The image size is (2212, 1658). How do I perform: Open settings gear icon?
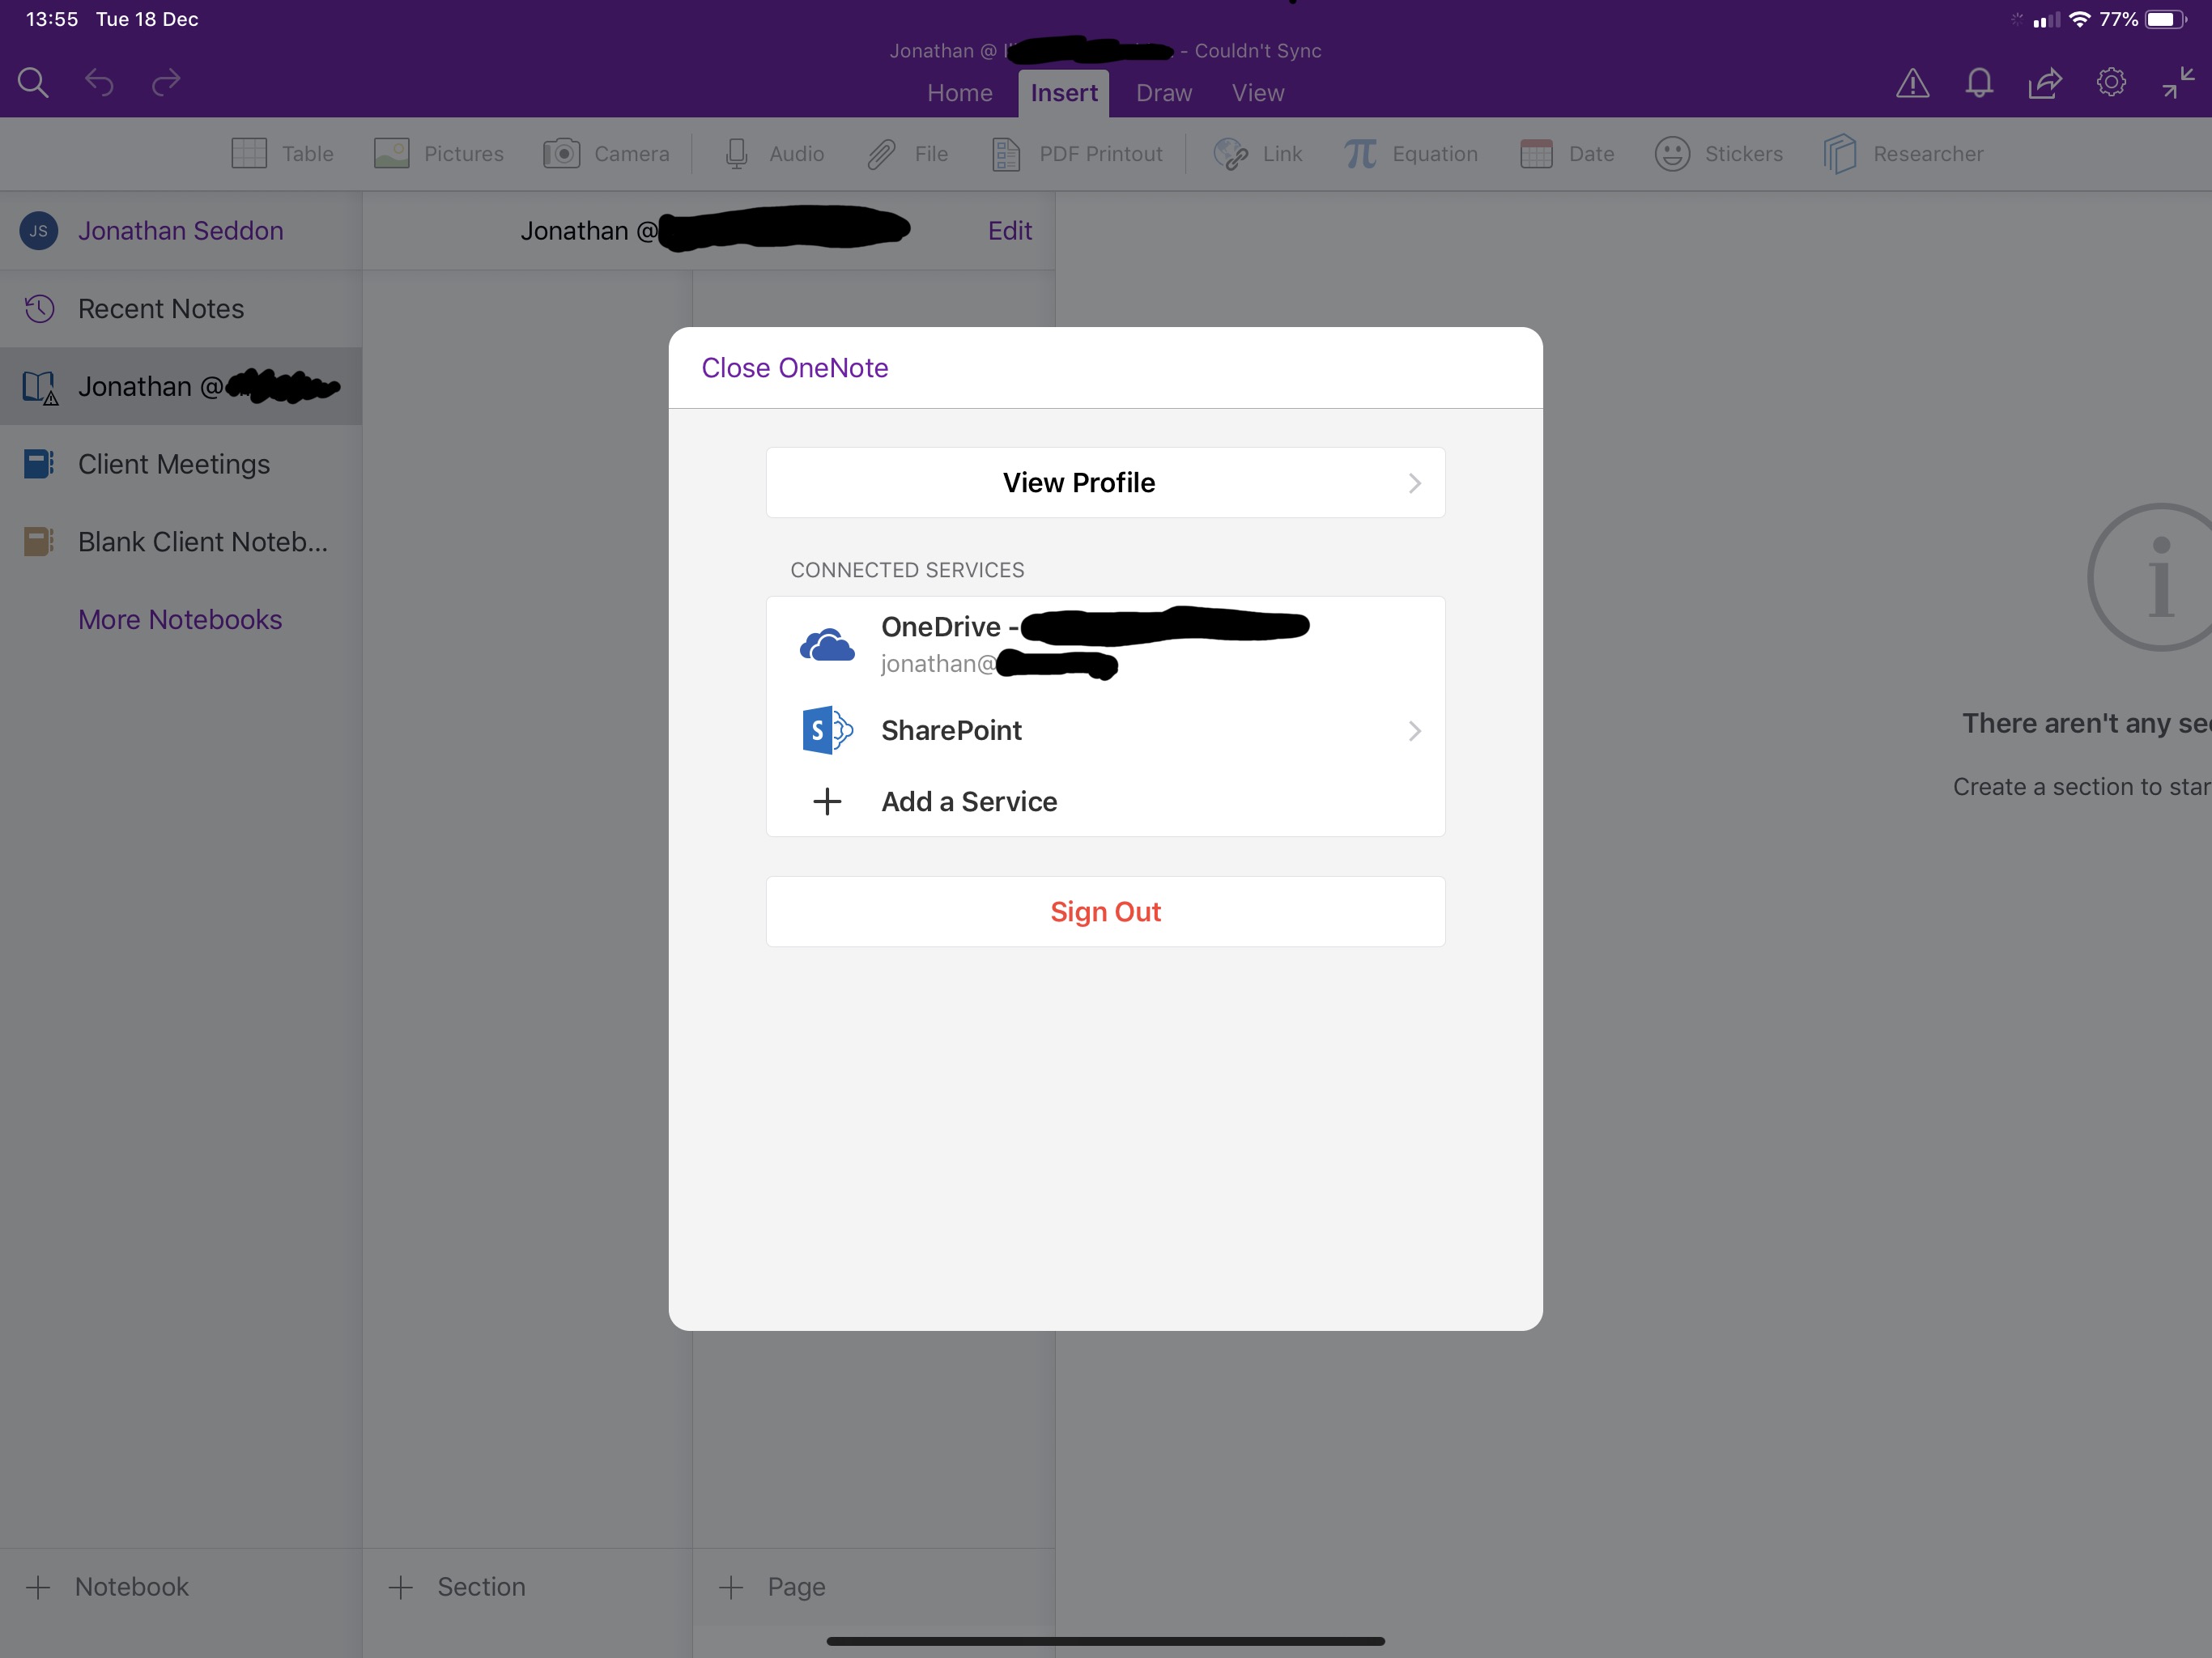click(x=2111, y=82)
